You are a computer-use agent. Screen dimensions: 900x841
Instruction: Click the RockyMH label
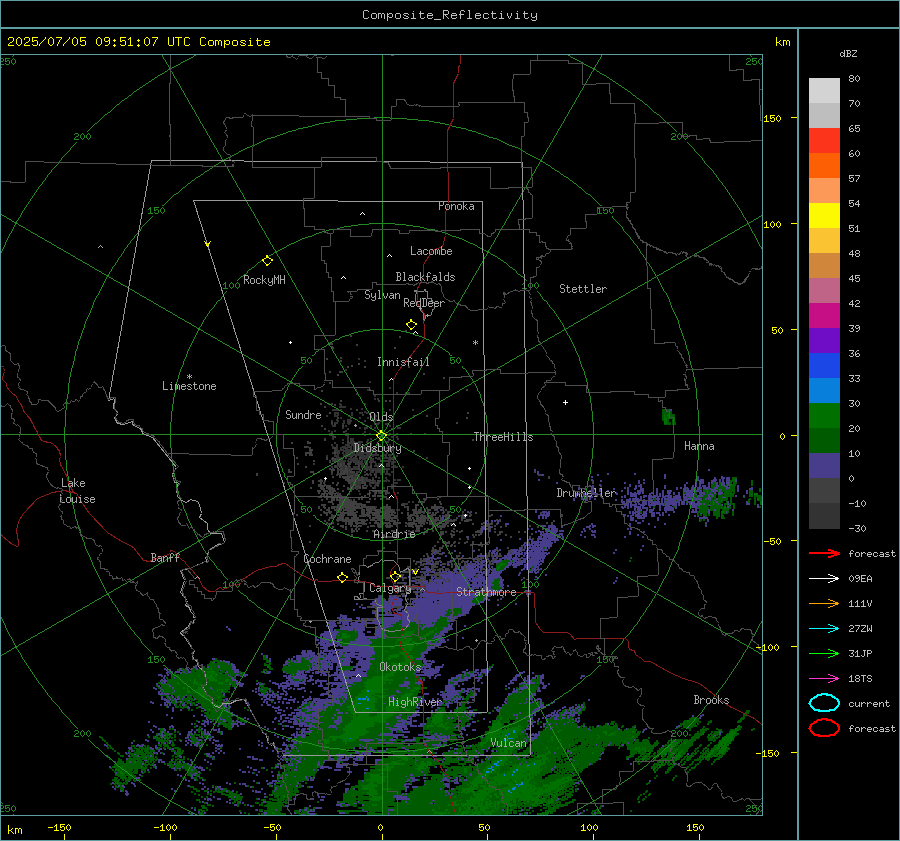pyautogui.click(x=264, y=280)
